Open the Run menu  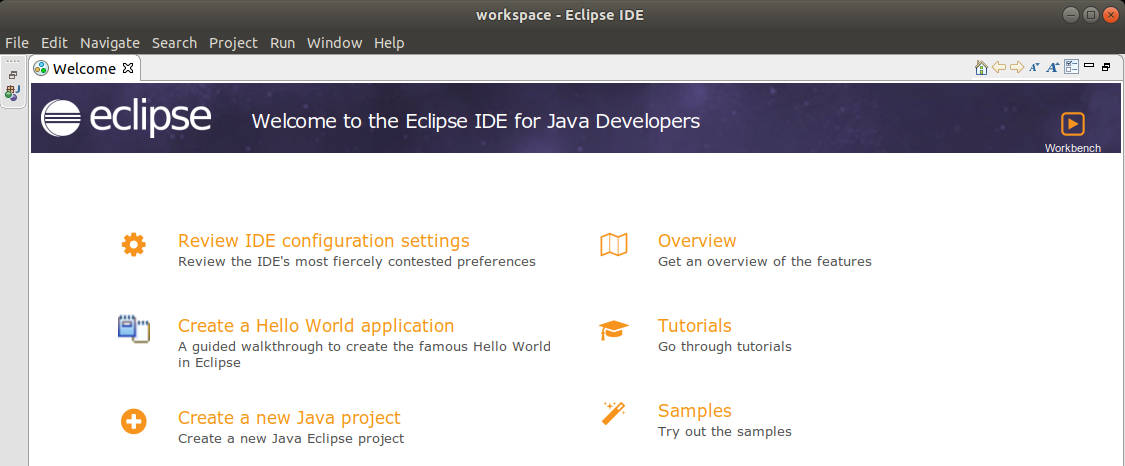coord(283,43)
